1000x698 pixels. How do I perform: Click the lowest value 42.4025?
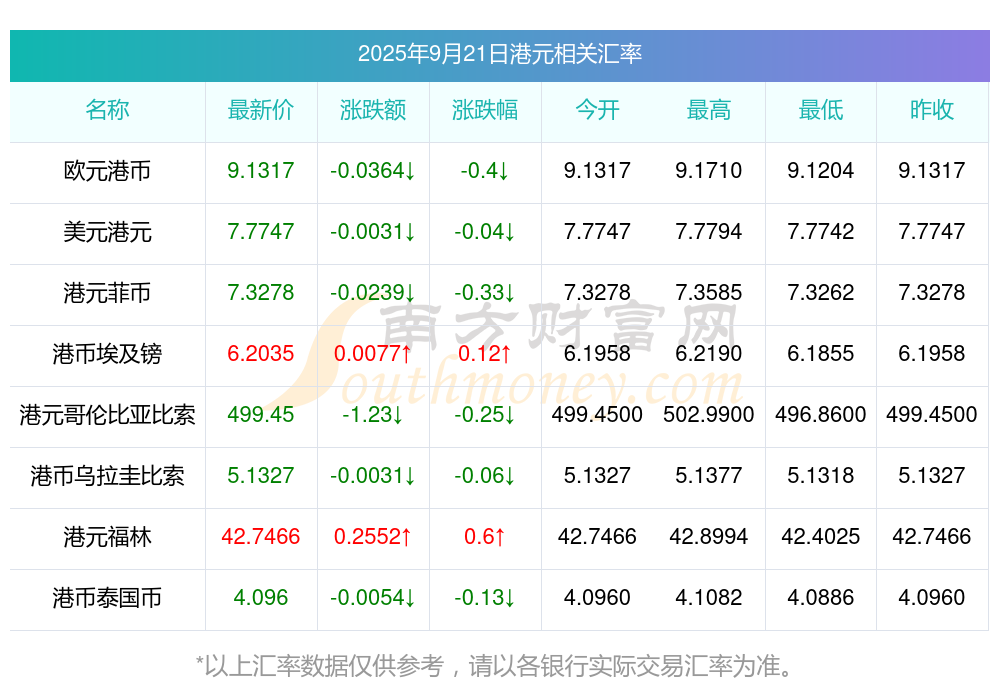click(821, 536)
